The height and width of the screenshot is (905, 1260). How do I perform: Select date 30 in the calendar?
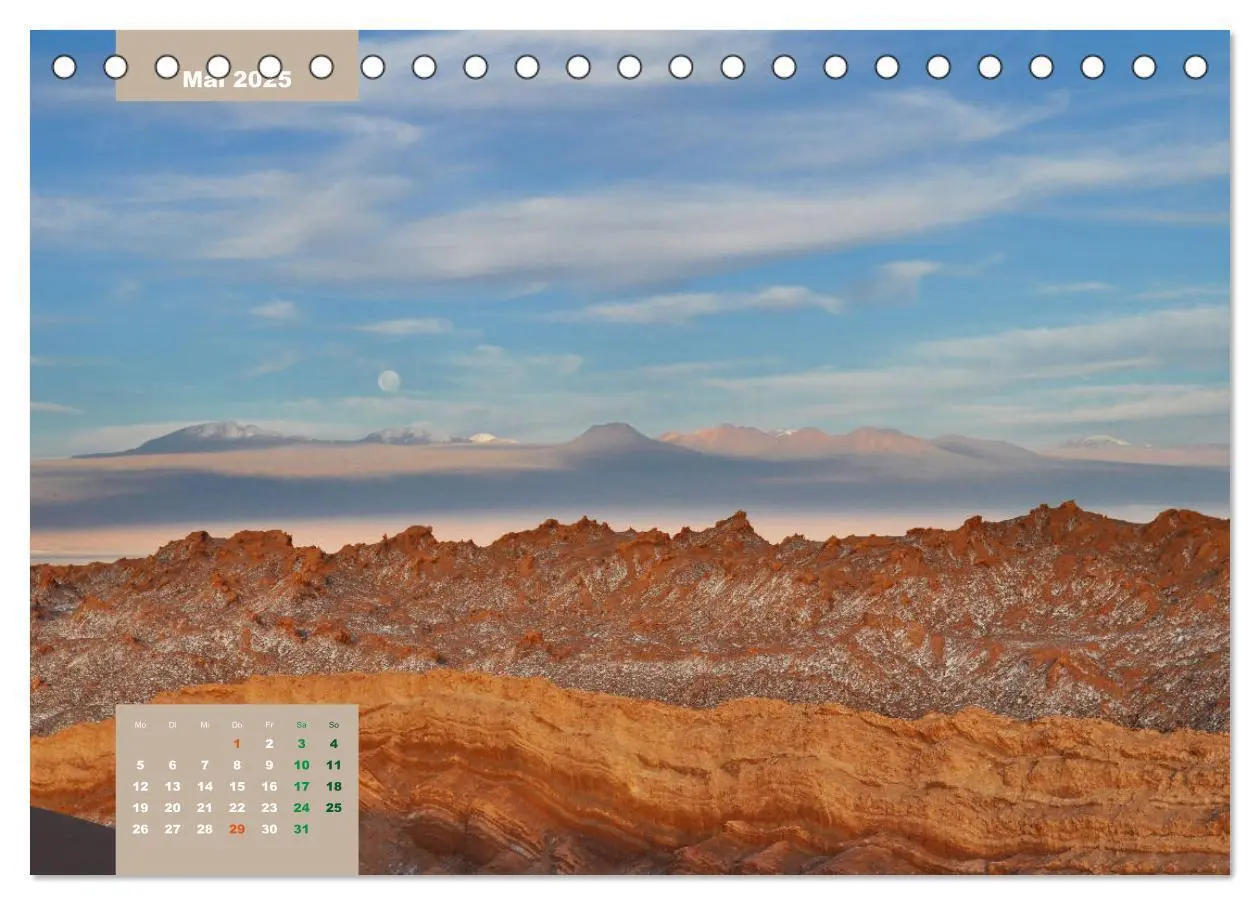pyautogui.click(x=269, y=829)
